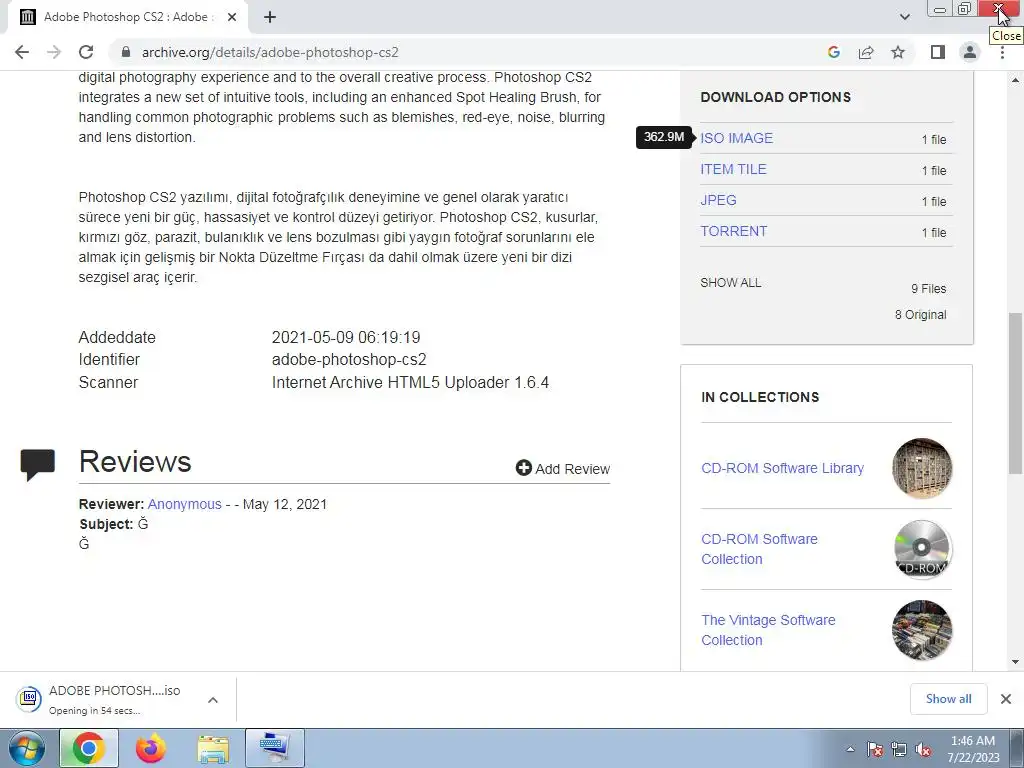Click the computer keyboard taskbar app

tap(274, 748)
